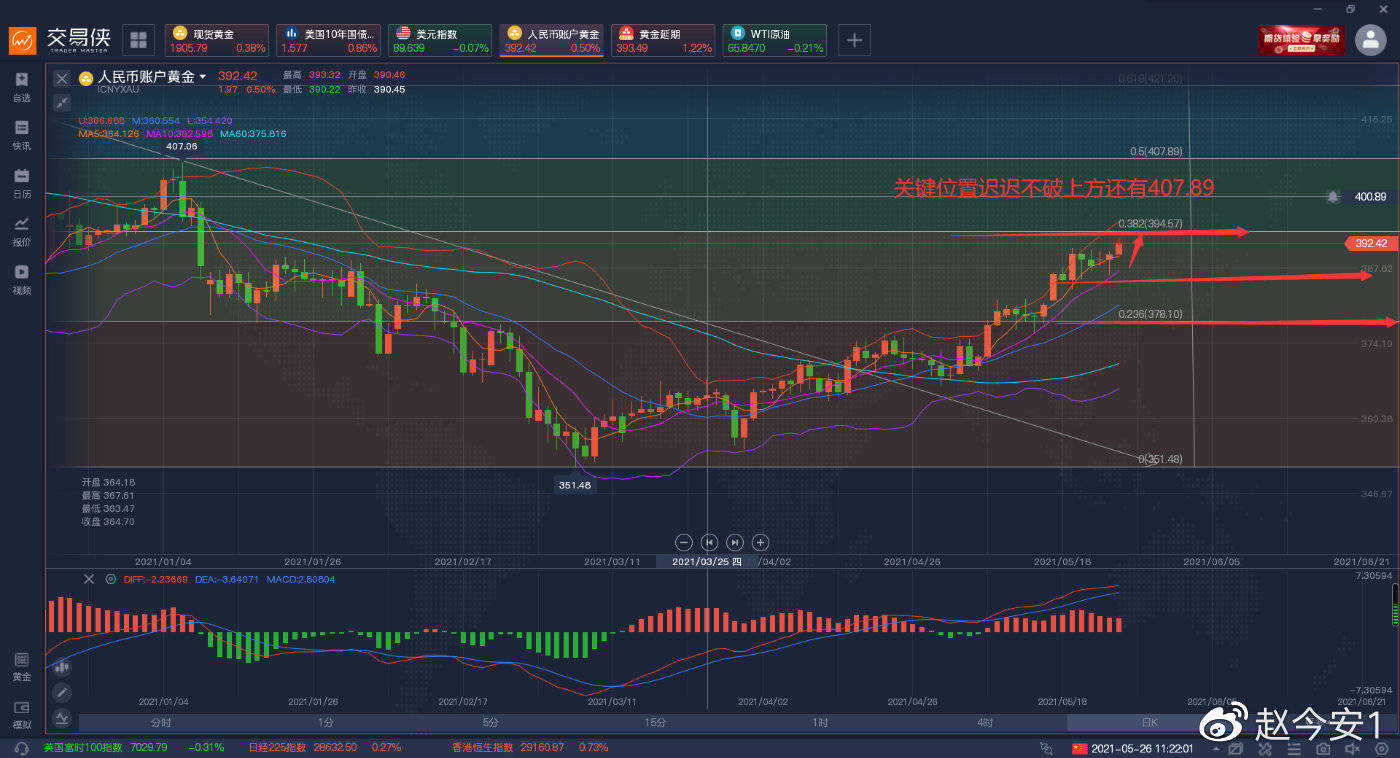Open the candlestick chart type tool
This screenshot has height=758, width=1400.
click(62, 666)
